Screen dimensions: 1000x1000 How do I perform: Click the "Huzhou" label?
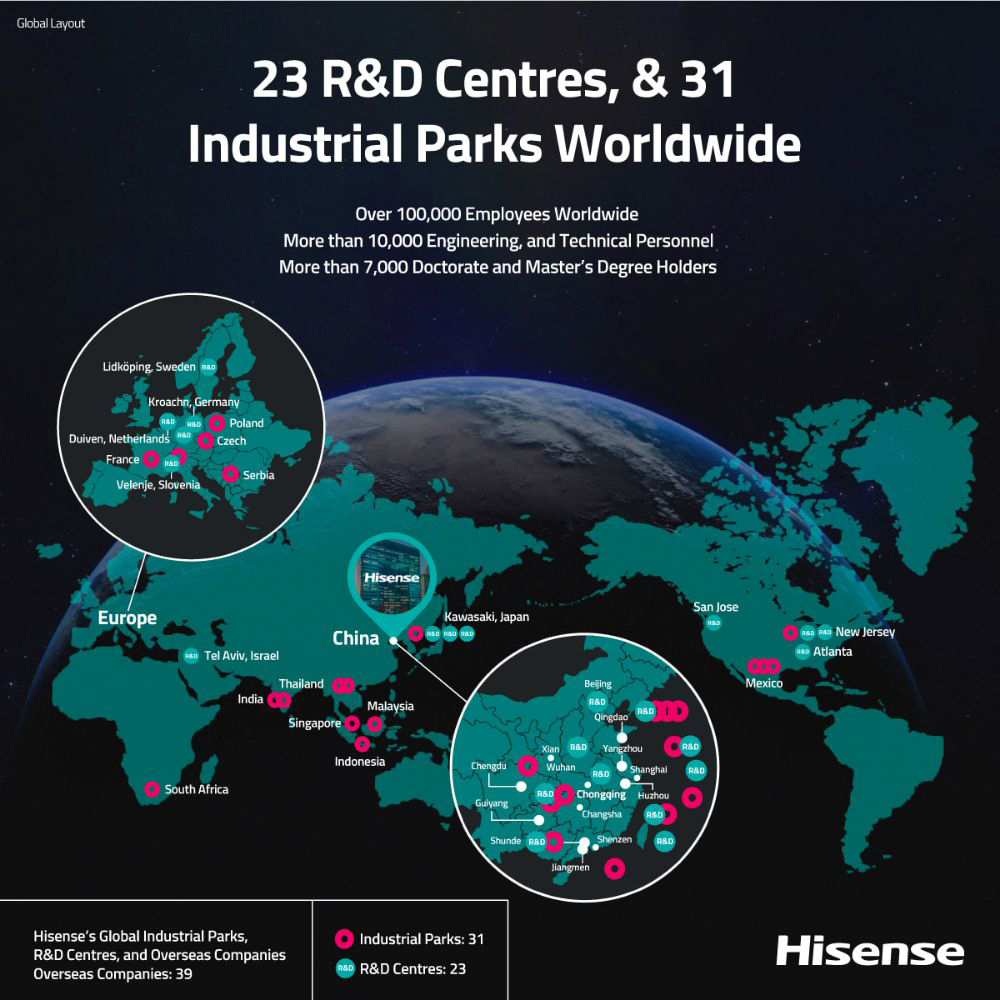pyautogui.click(x=653, y=795)
